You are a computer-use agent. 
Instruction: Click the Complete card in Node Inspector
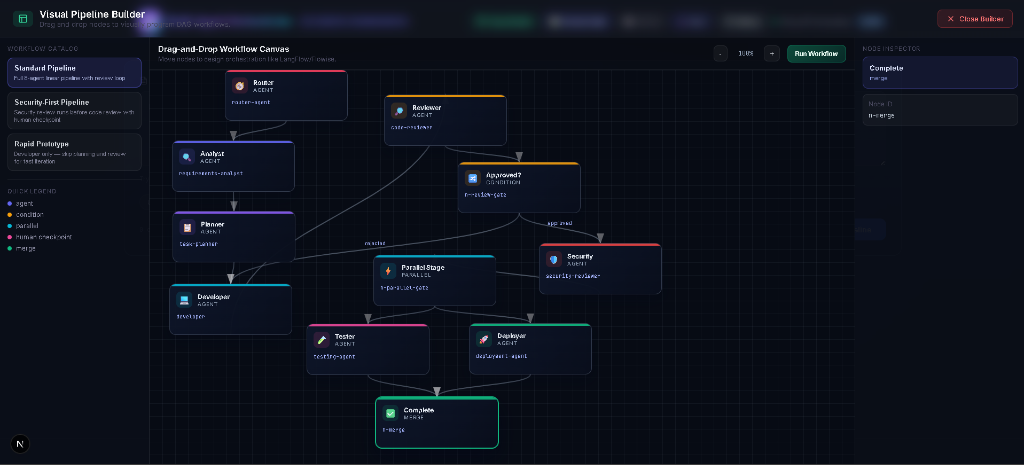click(x=940, y=72)
